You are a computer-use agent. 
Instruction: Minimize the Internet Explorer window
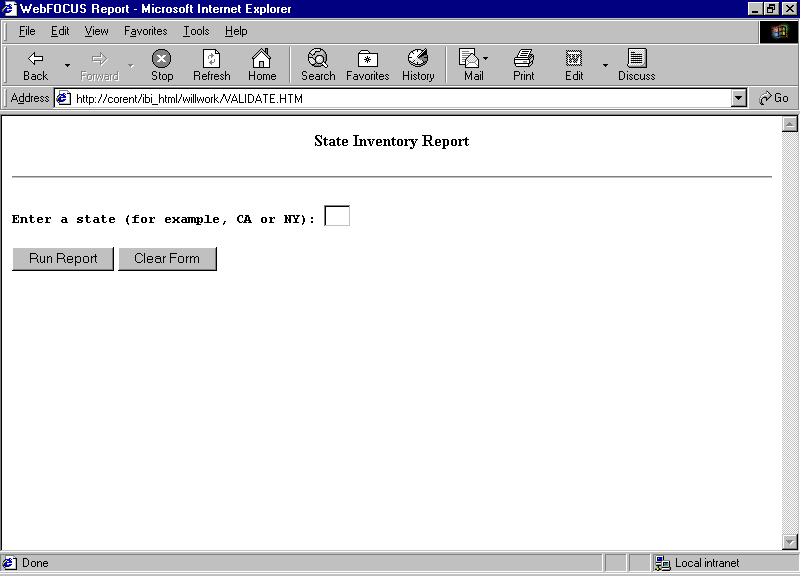click(x=755, y=9)
